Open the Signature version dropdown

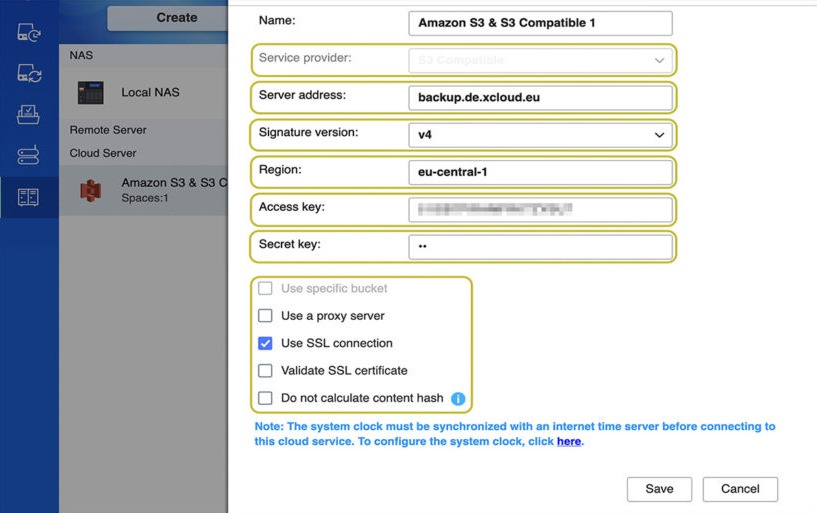pyautogui.click(x=540, y=135)
